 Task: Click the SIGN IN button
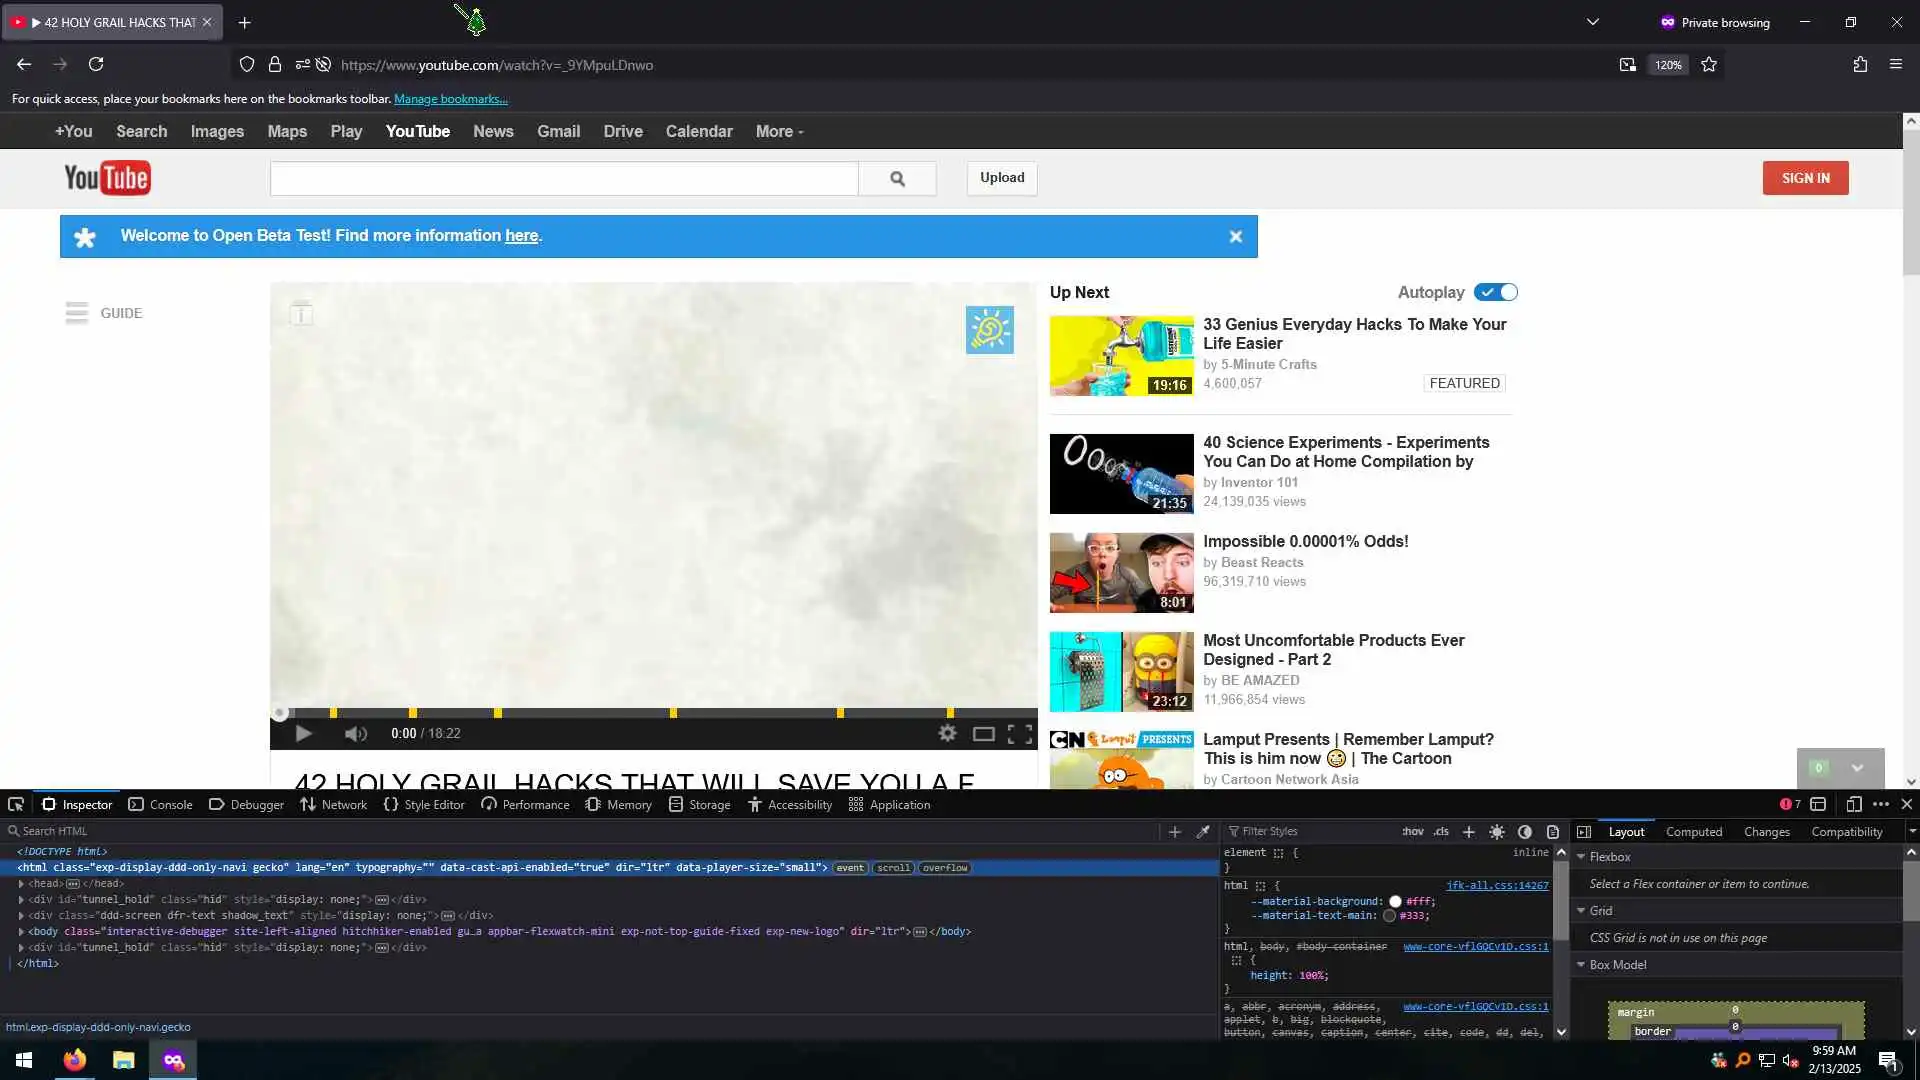(1805, 178)
